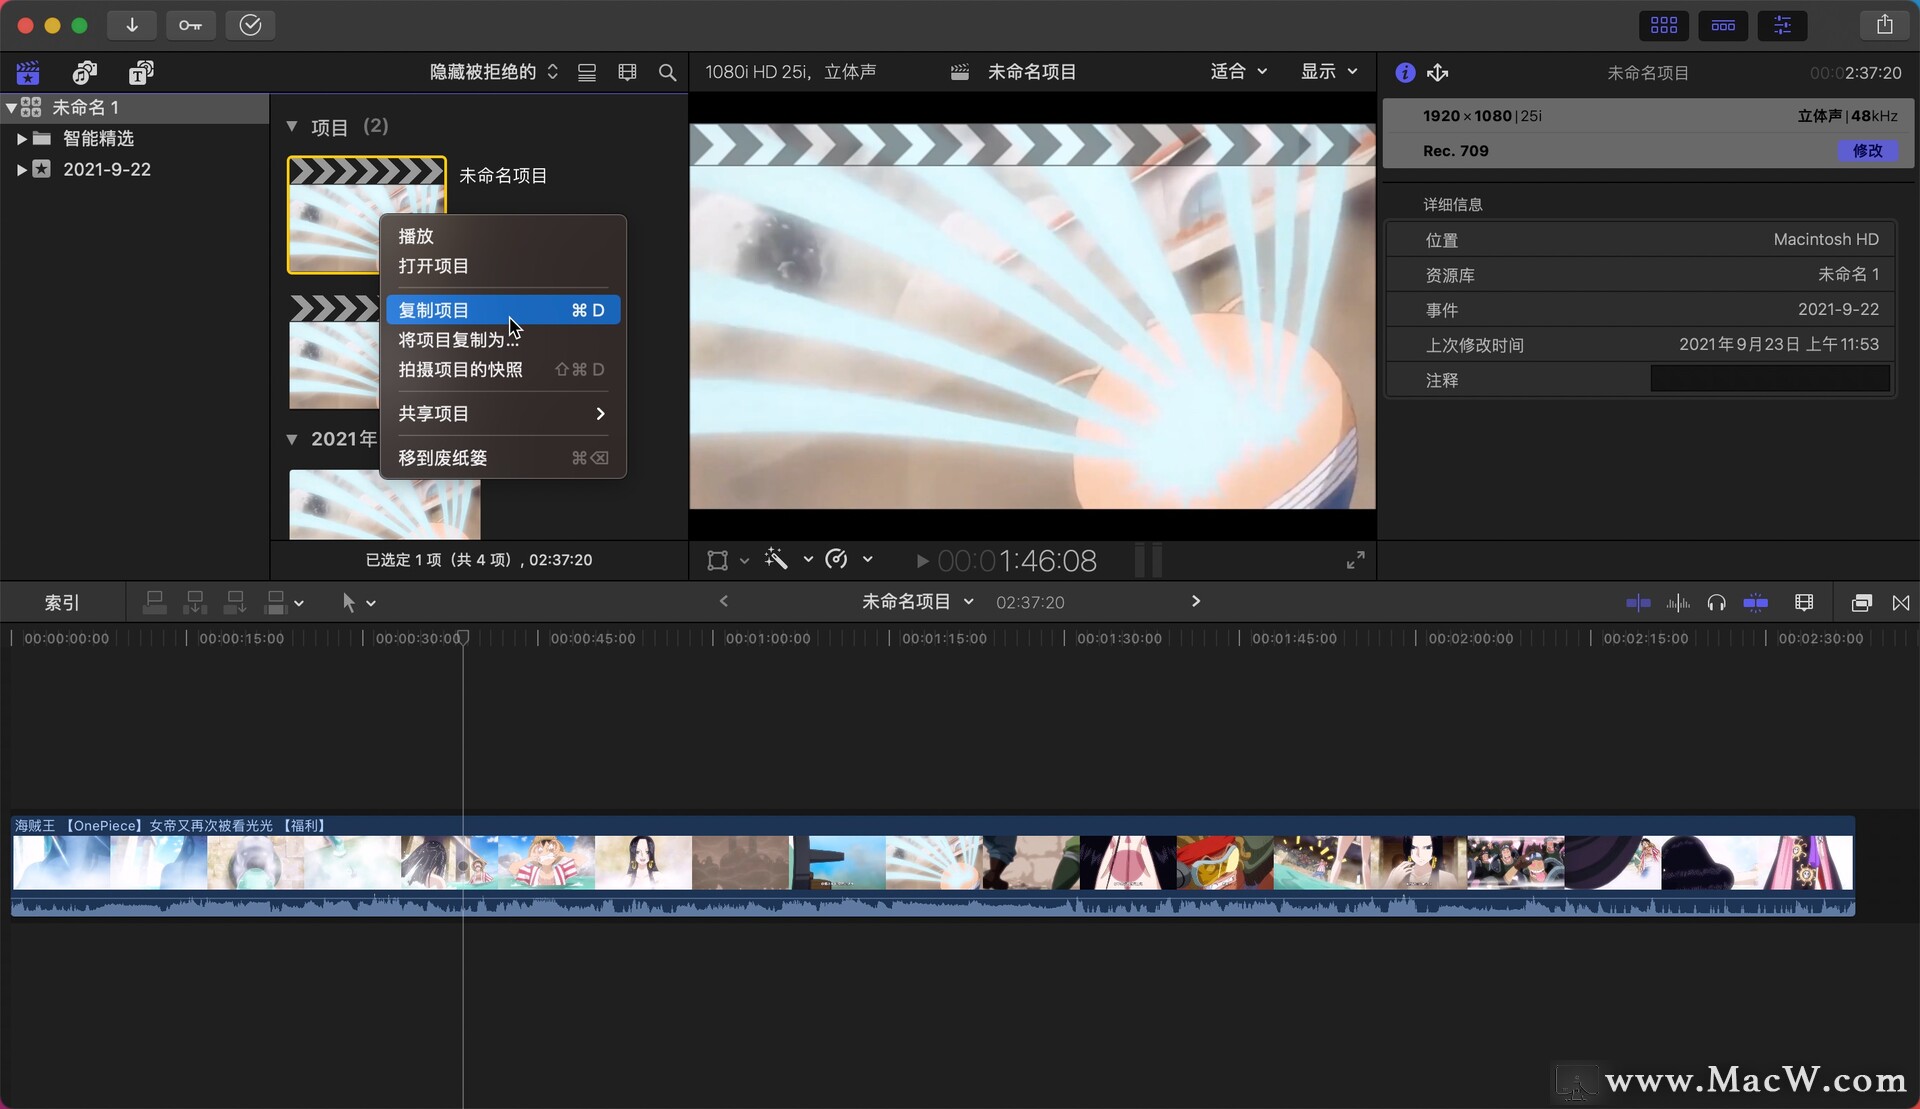Screen dimensions: 1920x1109
Task: Open the clip filter dropdown
Action: click(494, 72)
